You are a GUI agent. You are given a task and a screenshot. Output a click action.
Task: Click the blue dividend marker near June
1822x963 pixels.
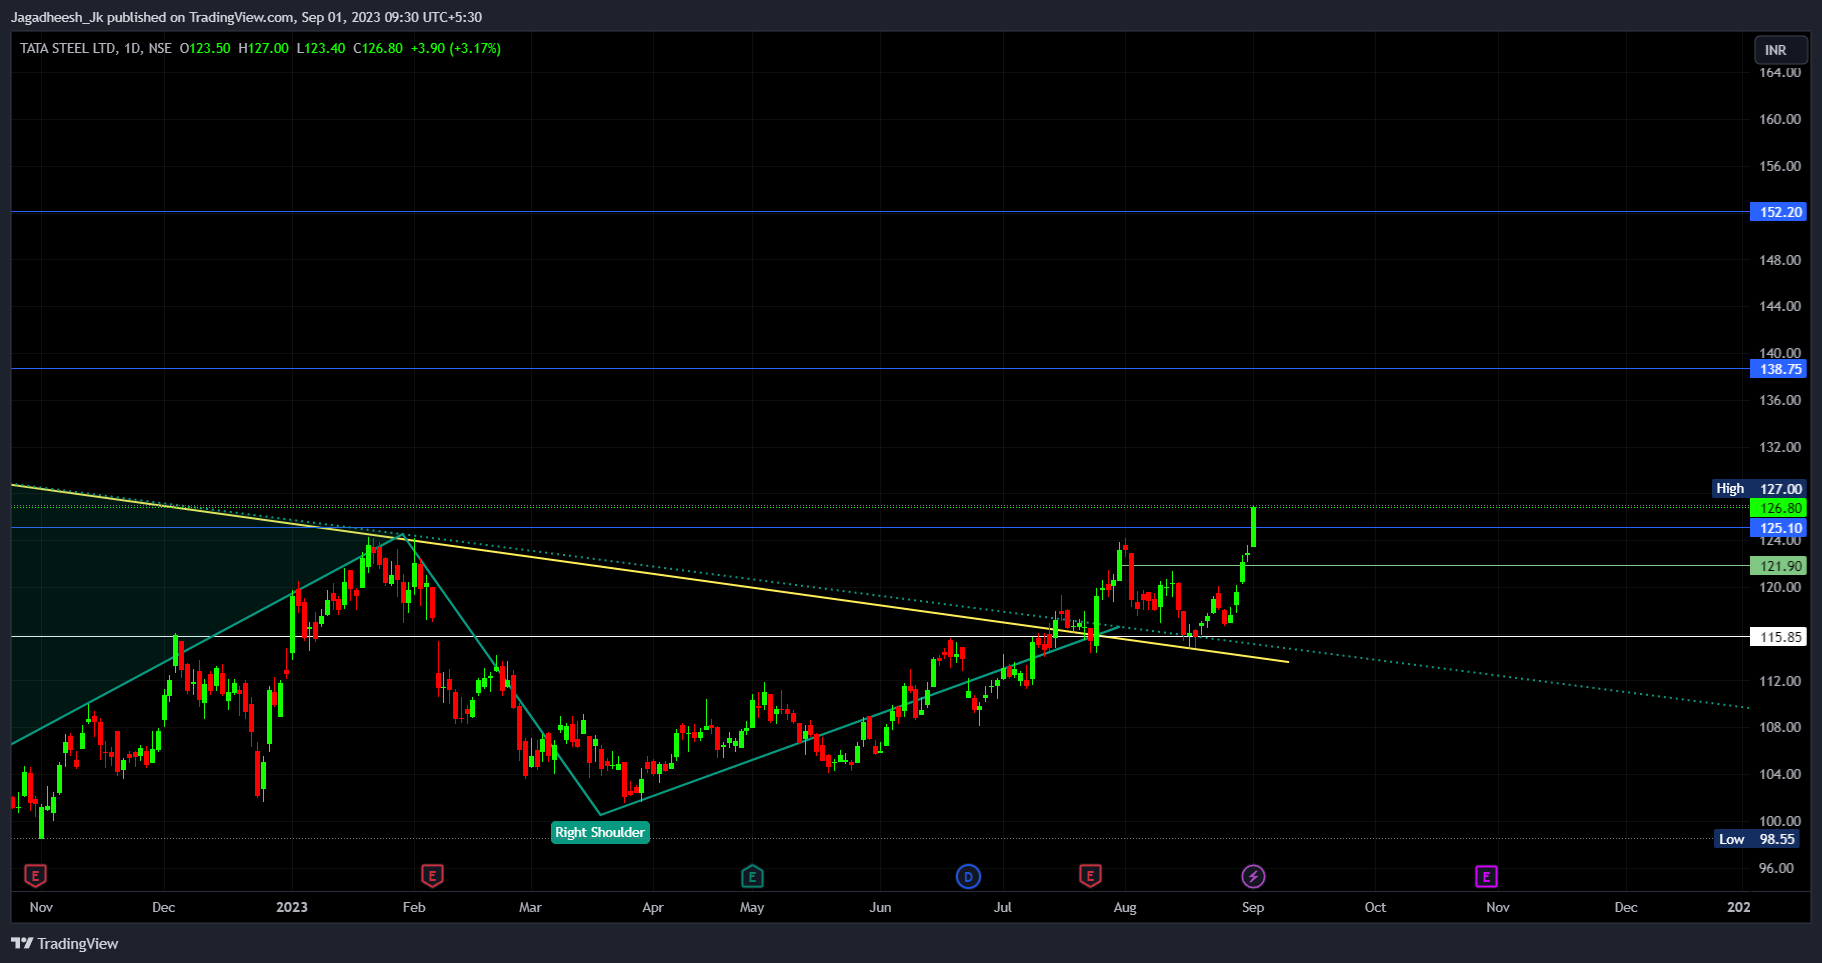(x=968, y=877)
